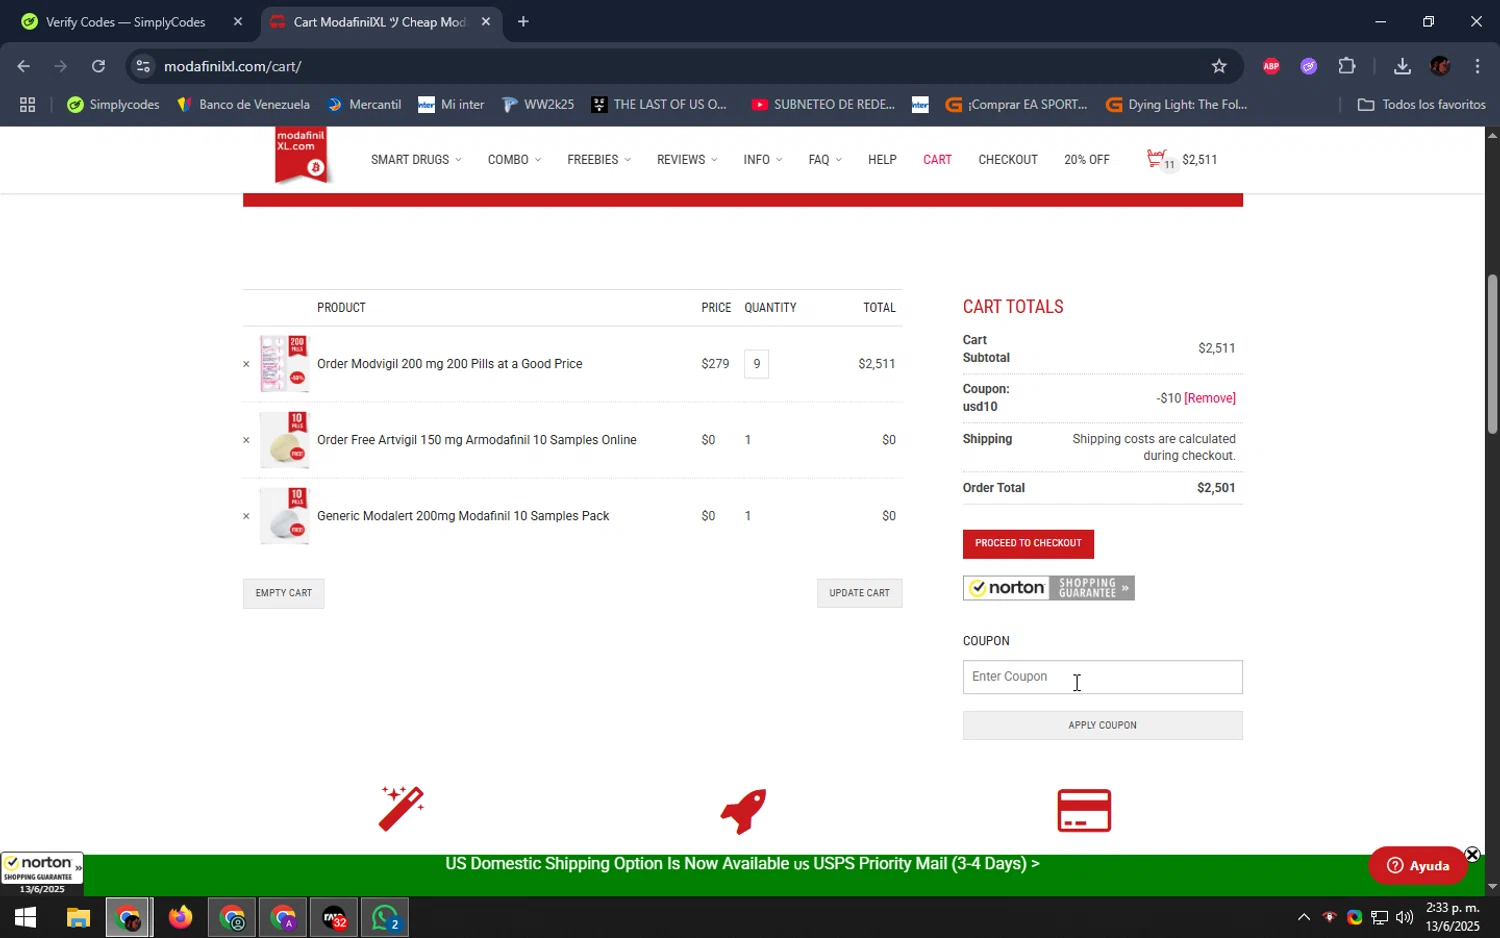This screenshot has height=938, width=1500.
Task: Open the Artvigil 150 mg product thumbnail
Action: point(284,440)
